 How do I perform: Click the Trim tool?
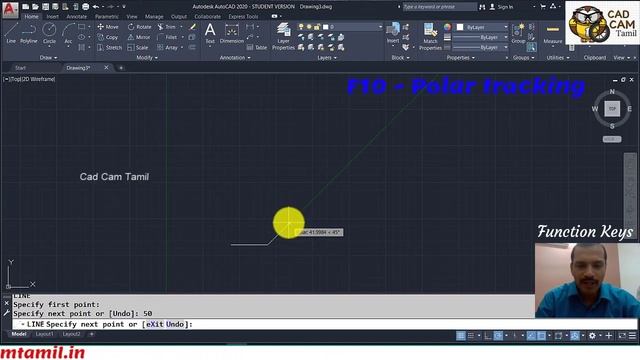(167, 27)
